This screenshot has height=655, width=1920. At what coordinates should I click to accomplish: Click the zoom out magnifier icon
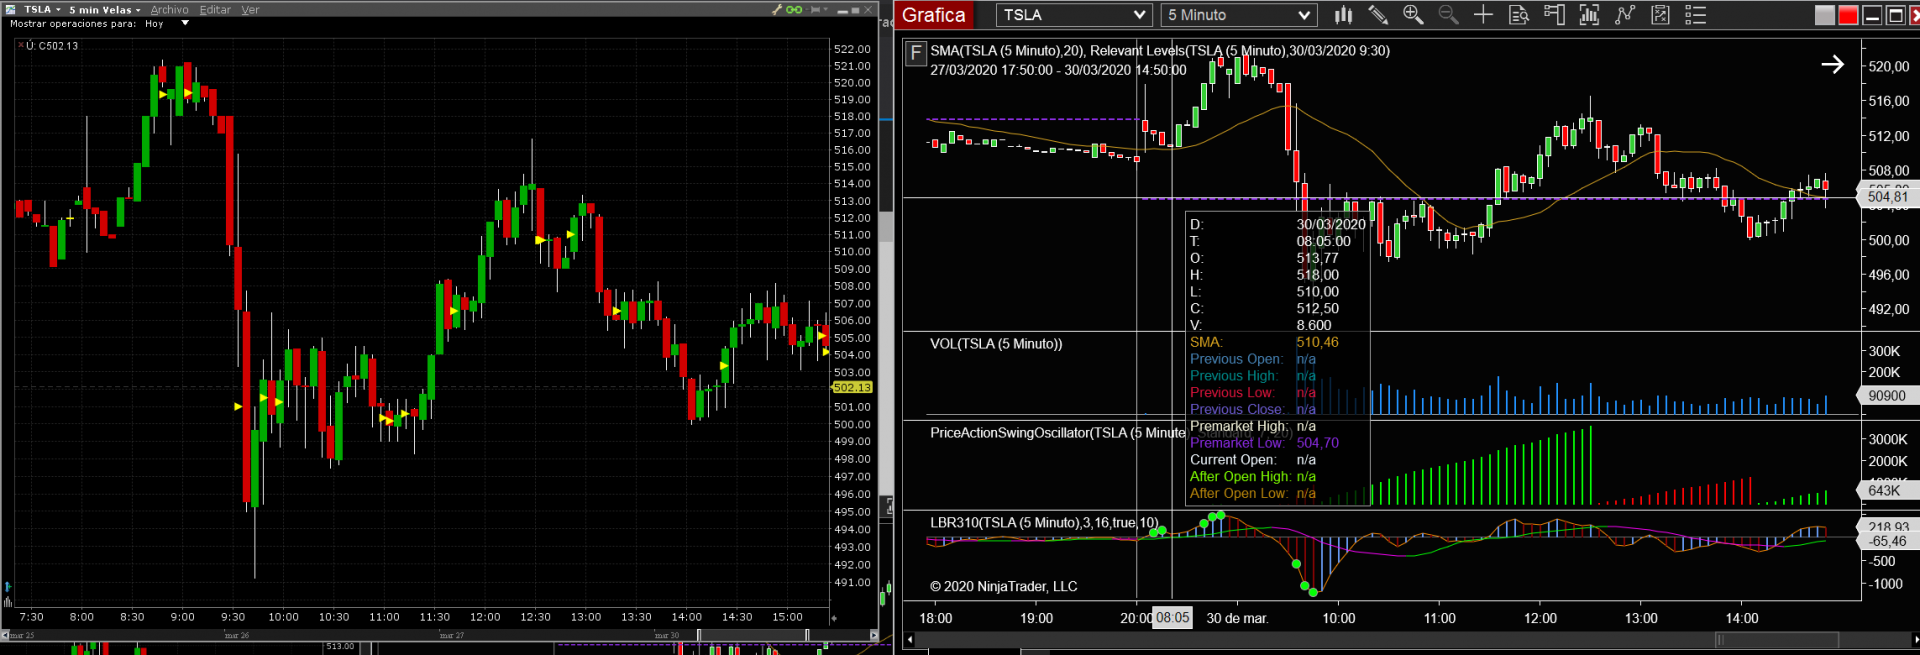1448,15
